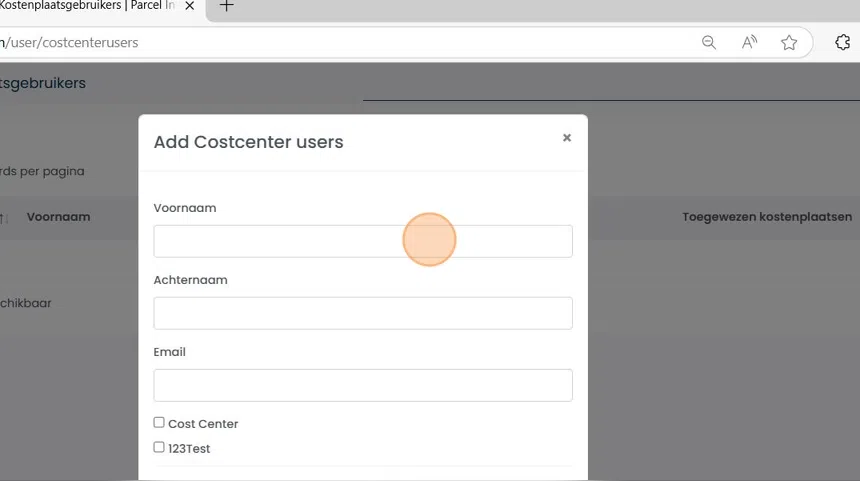Click the Read Aloud icon
Screen dimensions: 860x481
coord(749,42)
